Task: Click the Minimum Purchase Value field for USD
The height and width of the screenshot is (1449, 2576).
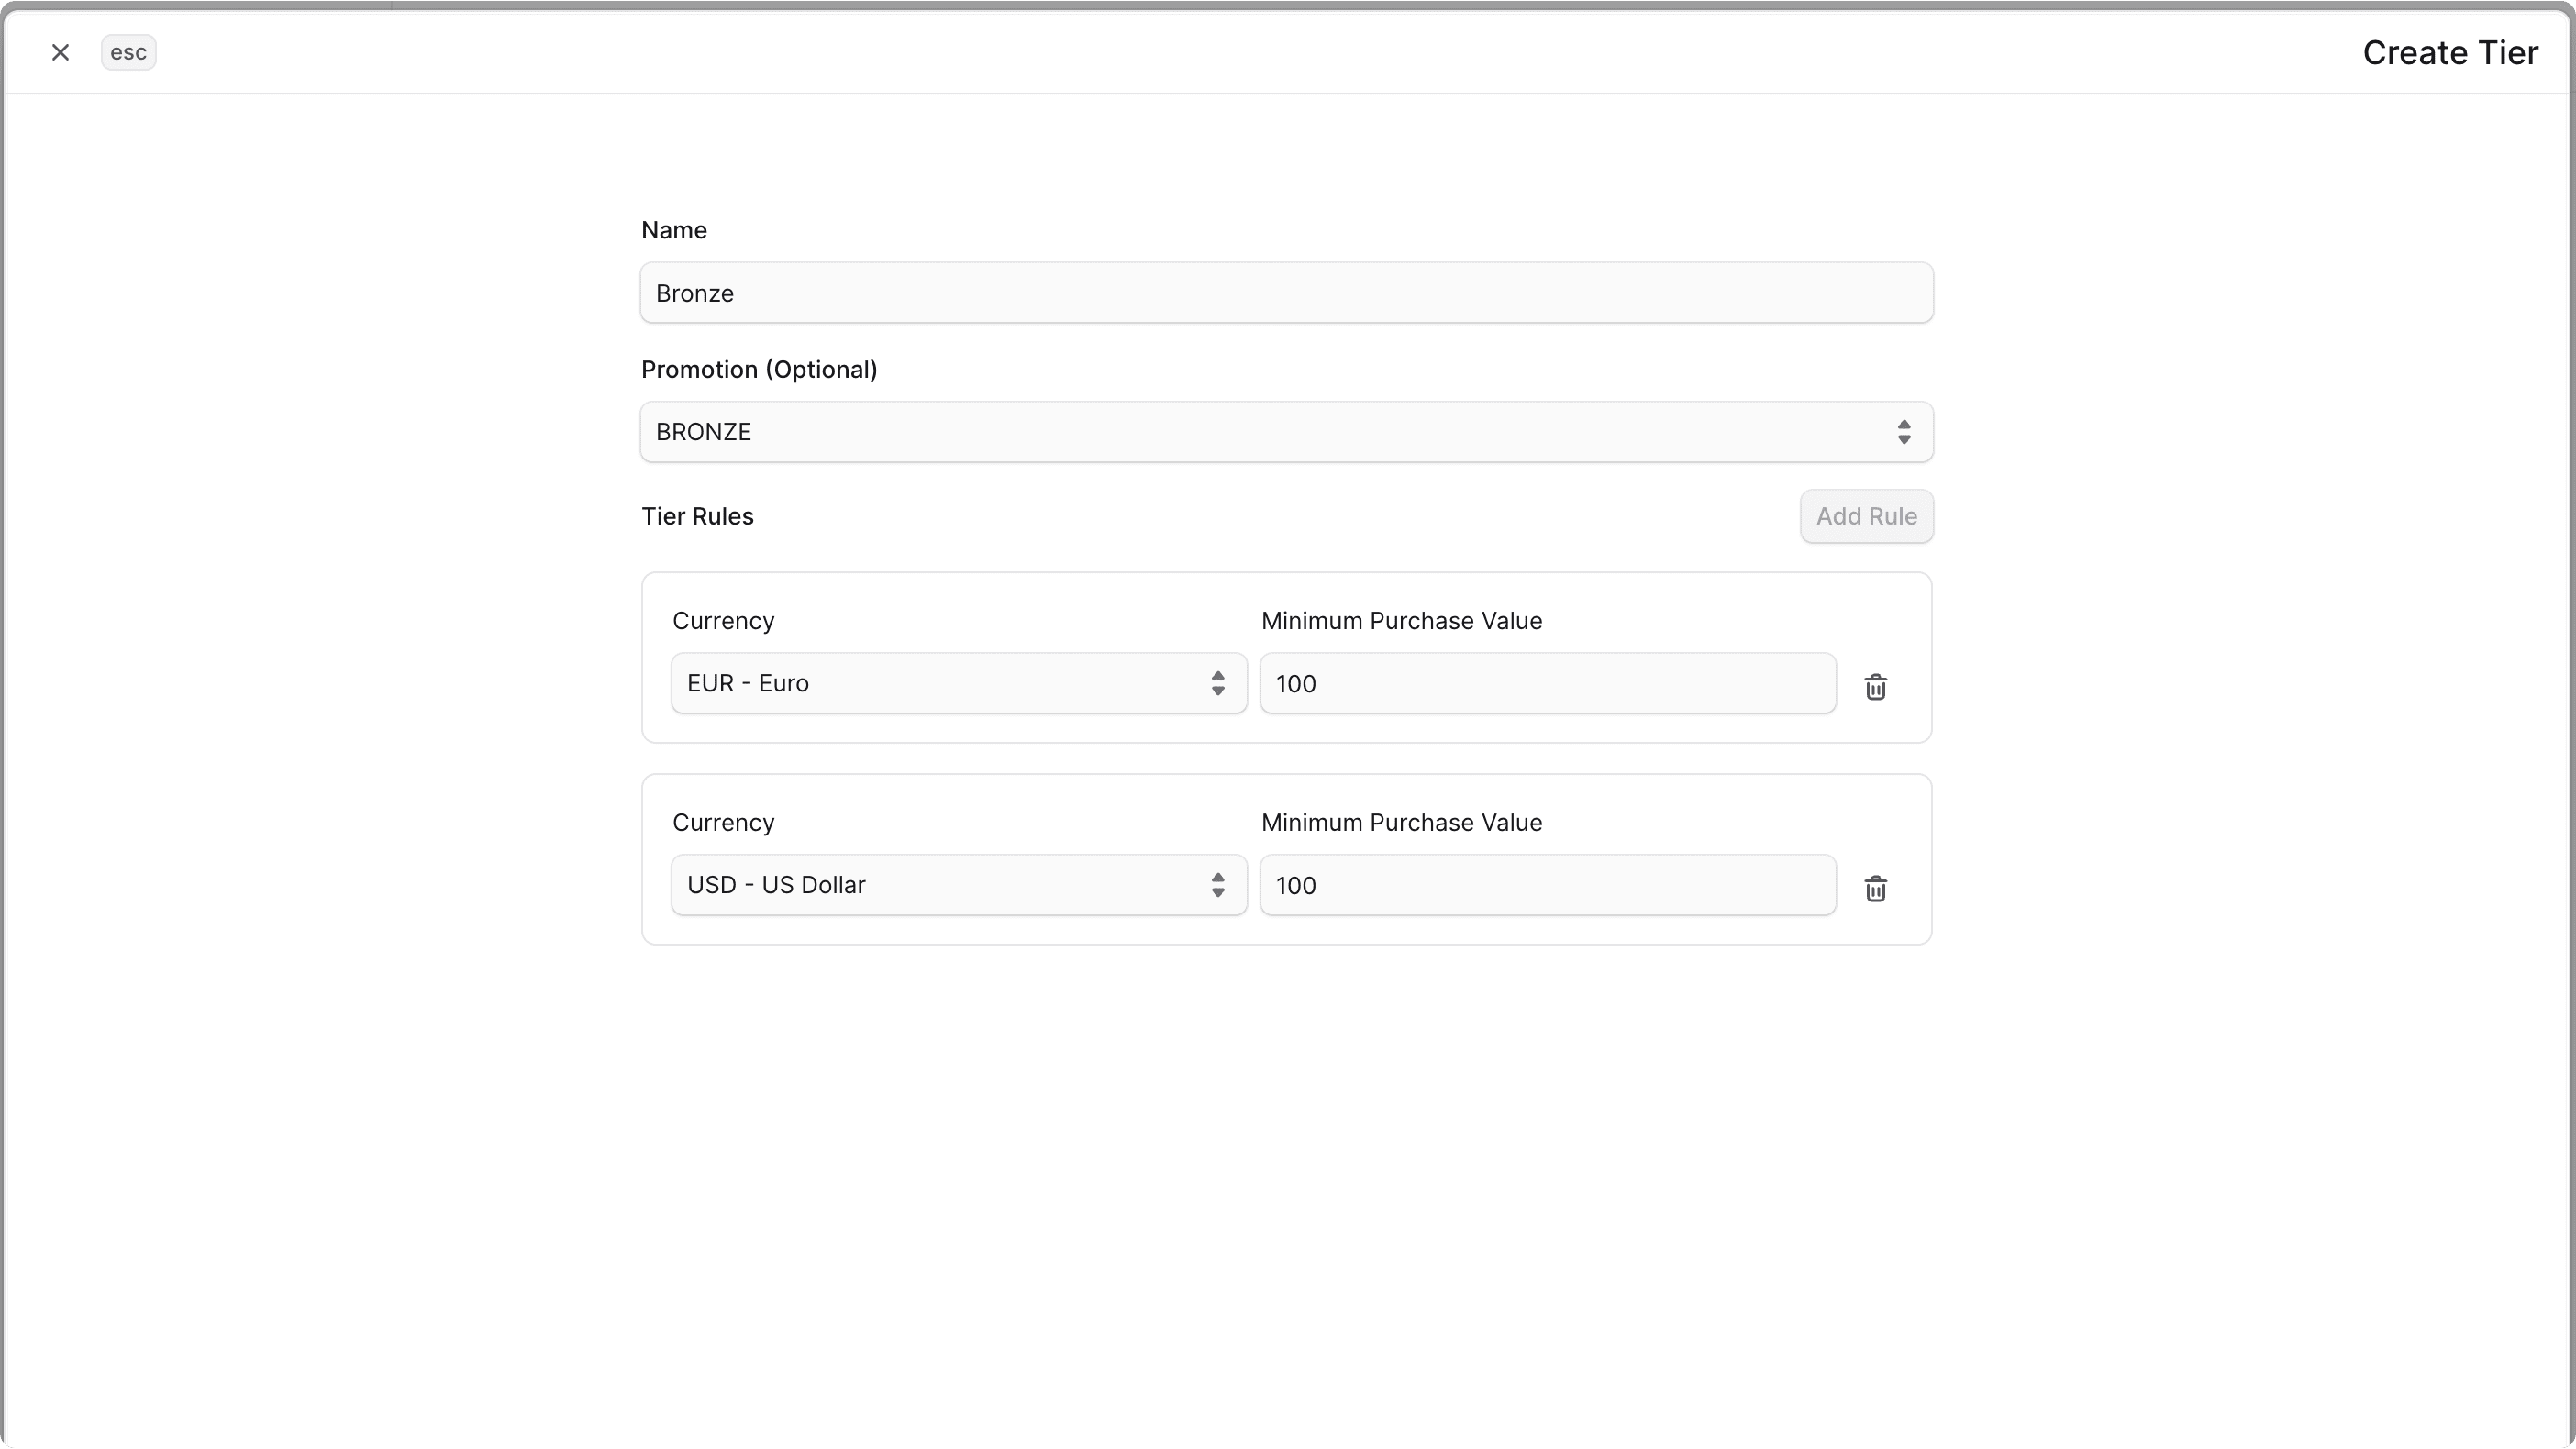Action: coord(1547,885)
